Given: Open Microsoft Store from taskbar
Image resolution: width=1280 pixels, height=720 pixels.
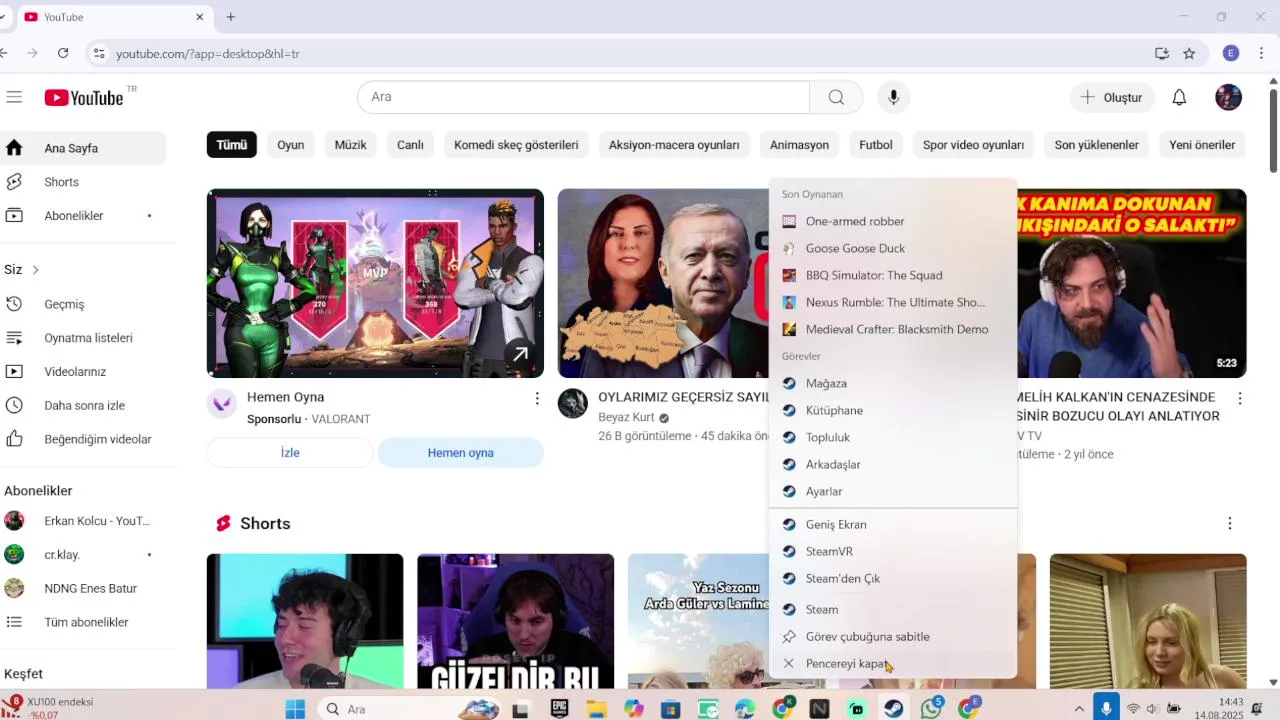Looking at the screenshot, I should tap(670, 709).
